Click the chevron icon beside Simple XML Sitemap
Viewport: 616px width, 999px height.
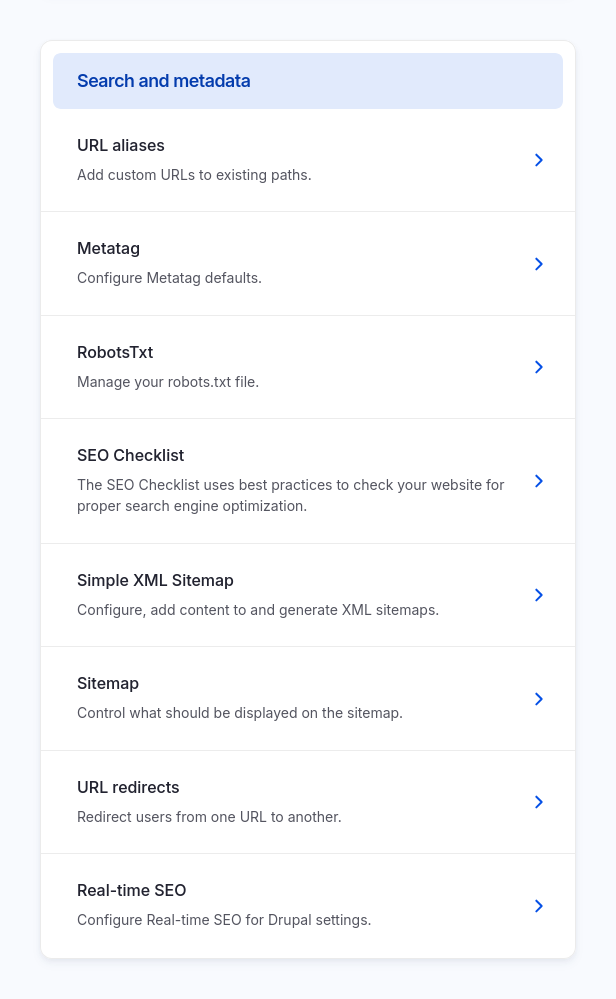coord(539,595)
